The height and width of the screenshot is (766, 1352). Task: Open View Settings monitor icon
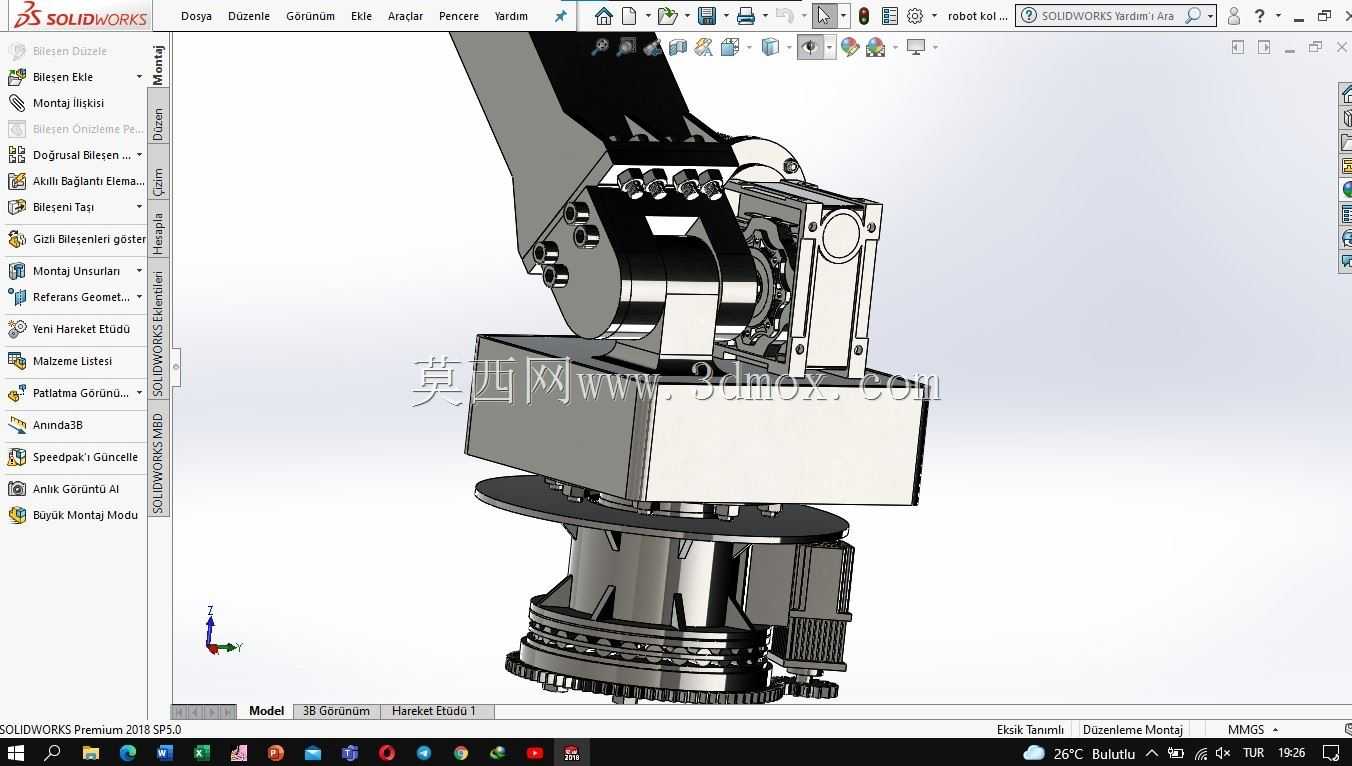[x=915, y=47]
